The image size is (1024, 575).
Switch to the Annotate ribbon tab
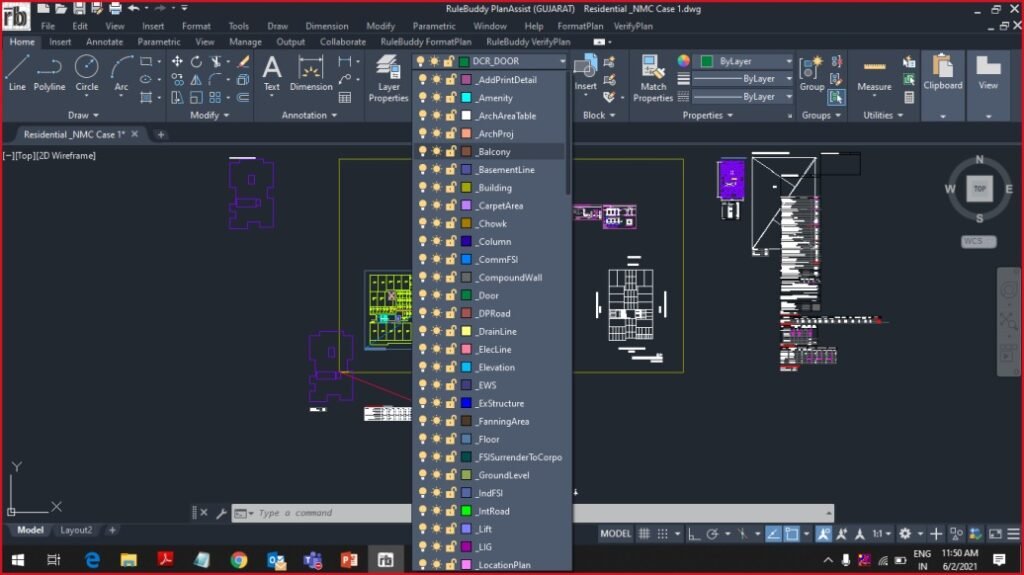(104, 42)
